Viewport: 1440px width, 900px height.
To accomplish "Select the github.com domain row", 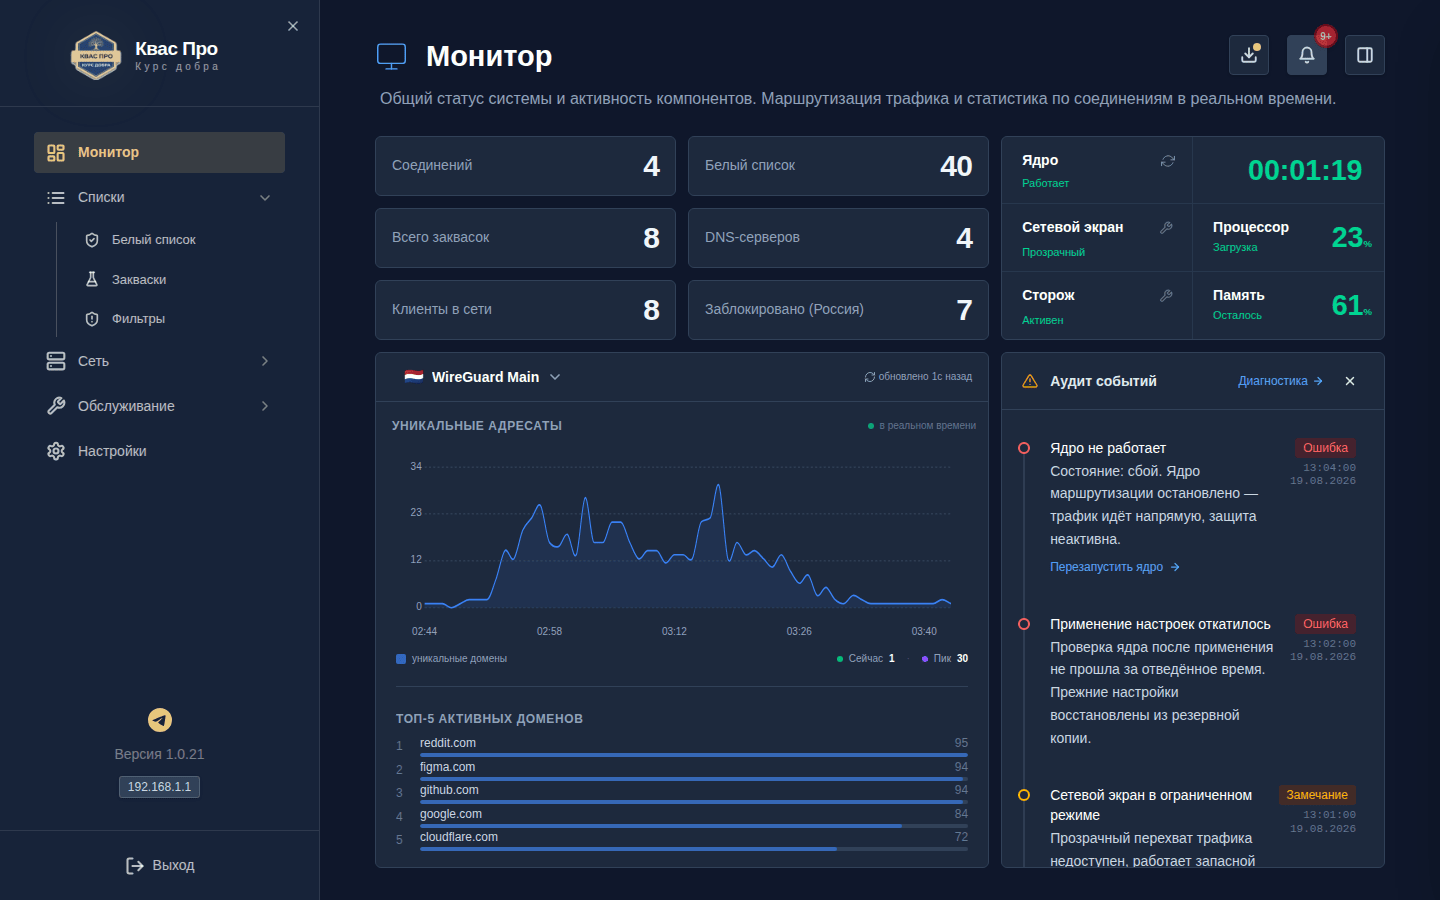I will [682, 793].
